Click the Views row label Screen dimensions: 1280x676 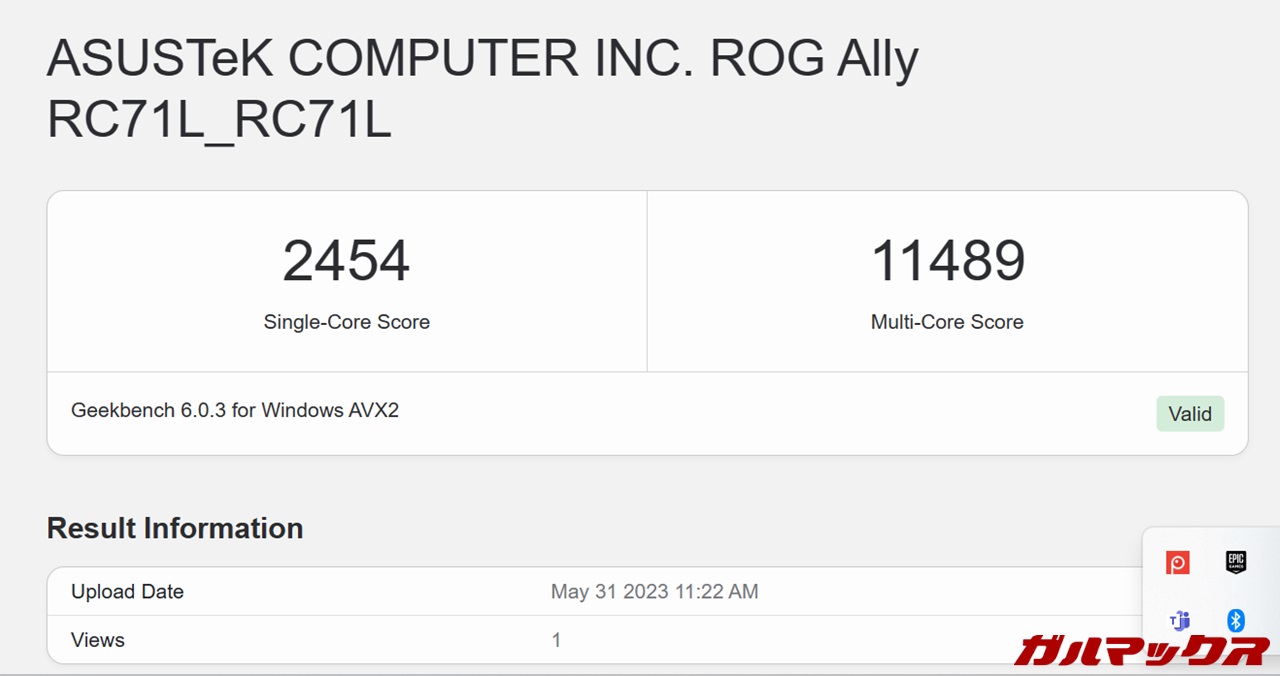click(x=98, y=640)
